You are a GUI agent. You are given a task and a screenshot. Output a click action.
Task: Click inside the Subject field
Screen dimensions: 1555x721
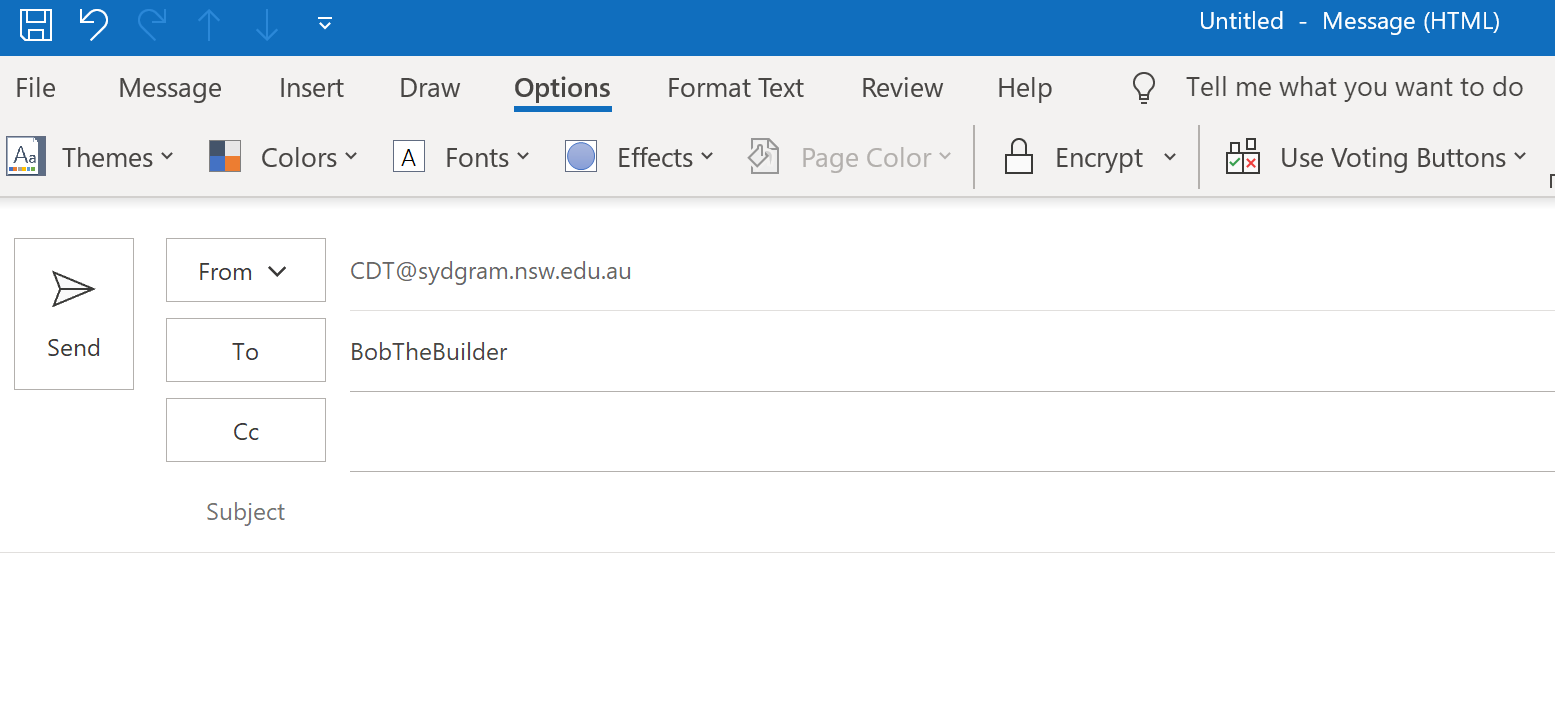pos(700,511)
